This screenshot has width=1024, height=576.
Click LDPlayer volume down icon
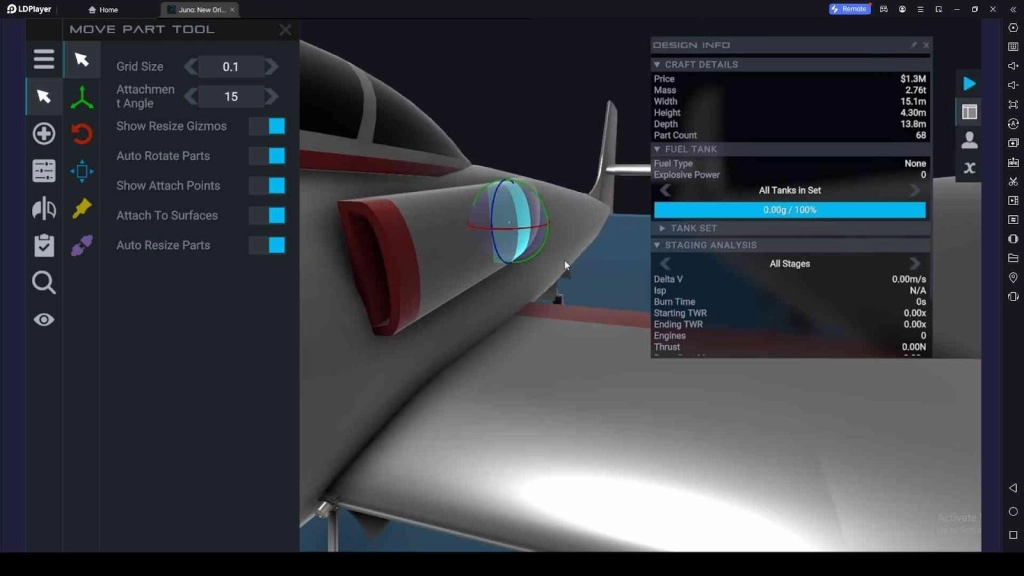click(x=1013, y=85)
